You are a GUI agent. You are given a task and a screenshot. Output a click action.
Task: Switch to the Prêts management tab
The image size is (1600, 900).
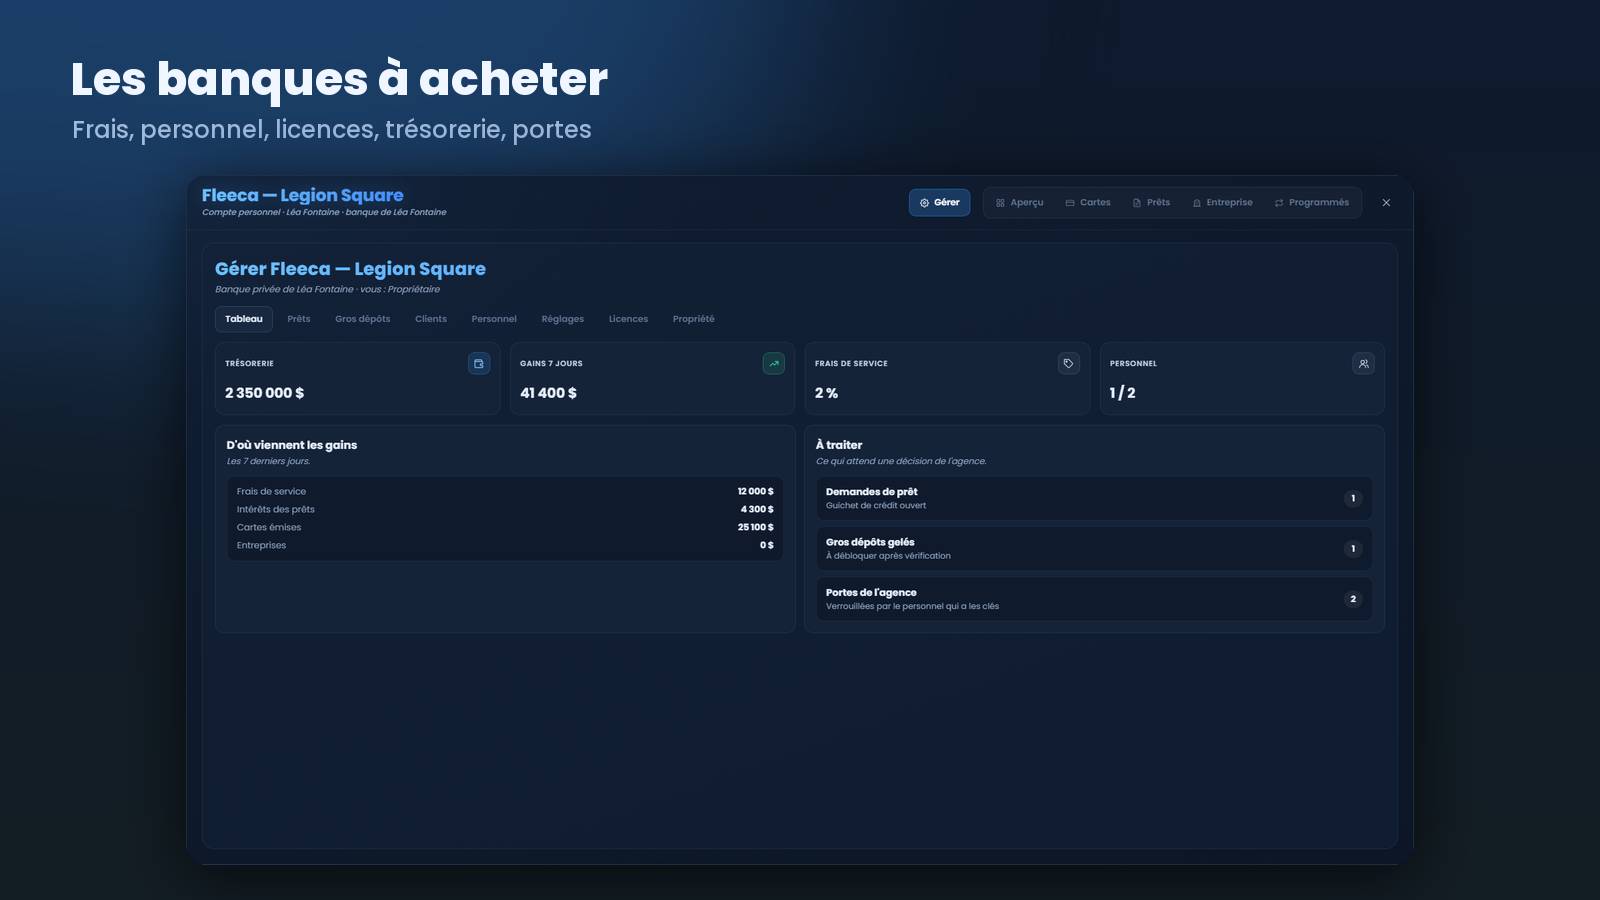click(x=299, y=319)
